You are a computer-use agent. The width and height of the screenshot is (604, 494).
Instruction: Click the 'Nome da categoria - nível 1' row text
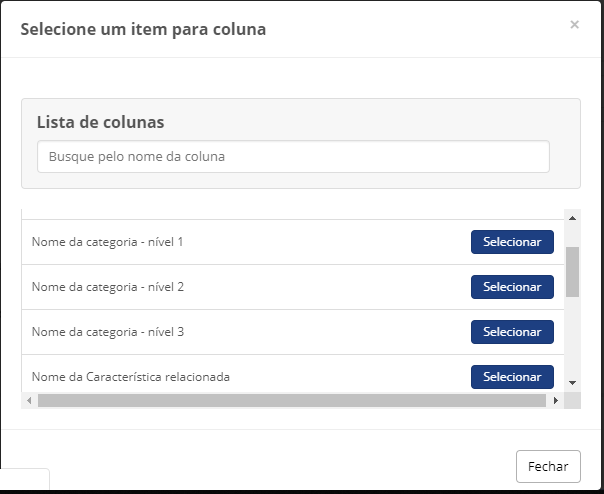click(x=107, y=242)
